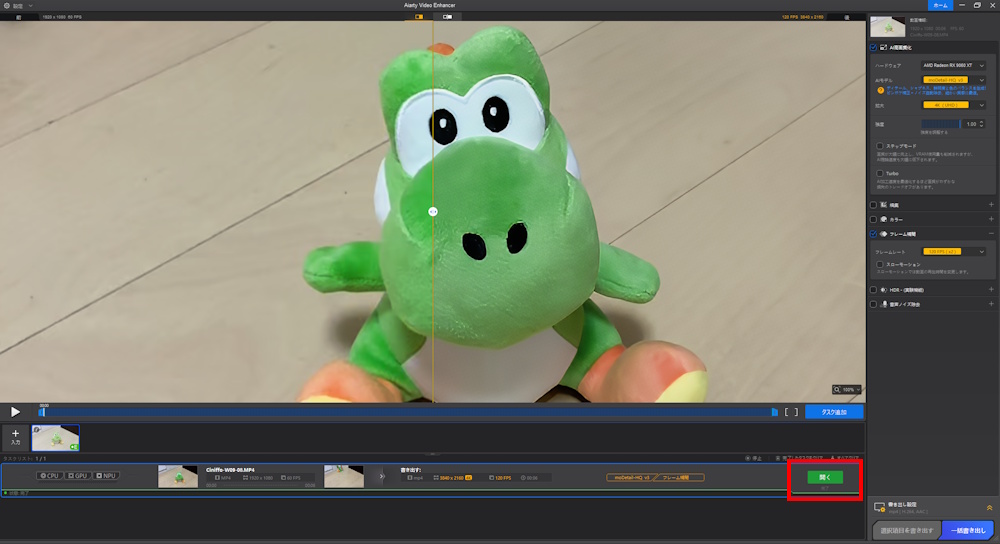Click video info thumbnail in right panel
Screen dimensions: 1000x544
tap(888, 27)
